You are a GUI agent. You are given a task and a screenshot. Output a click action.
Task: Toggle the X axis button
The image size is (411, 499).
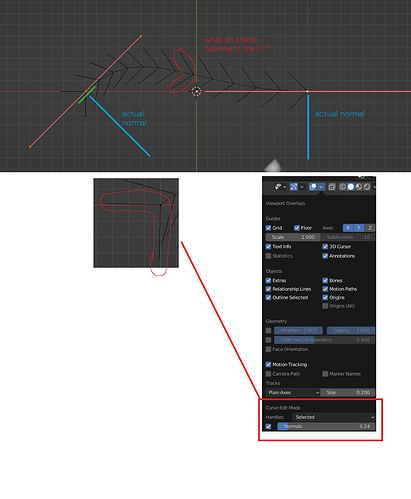pyautogui.click(x=348, y=228)
